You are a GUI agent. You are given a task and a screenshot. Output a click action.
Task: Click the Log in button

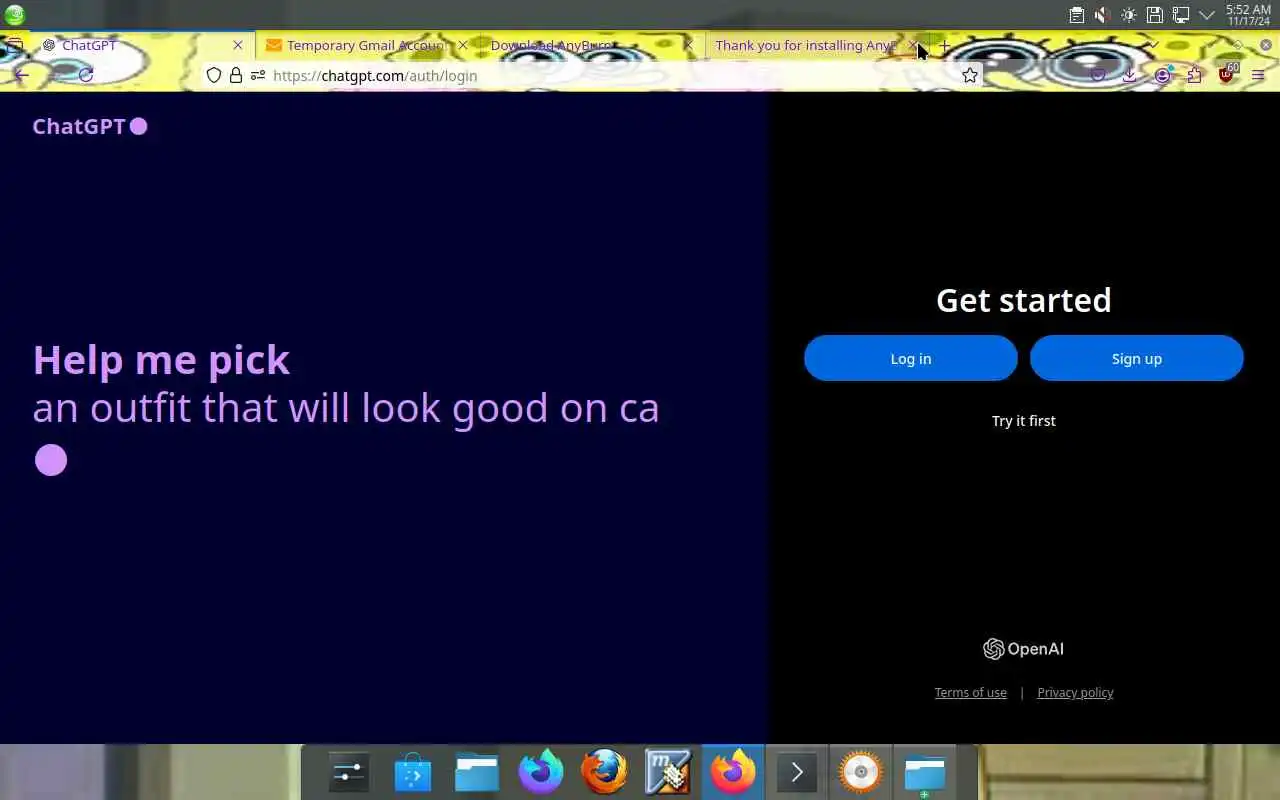tap(911, 358)
